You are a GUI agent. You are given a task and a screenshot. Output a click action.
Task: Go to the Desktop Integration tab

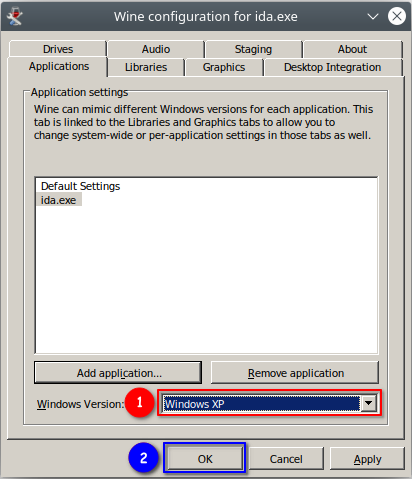[x=332, y=67]
